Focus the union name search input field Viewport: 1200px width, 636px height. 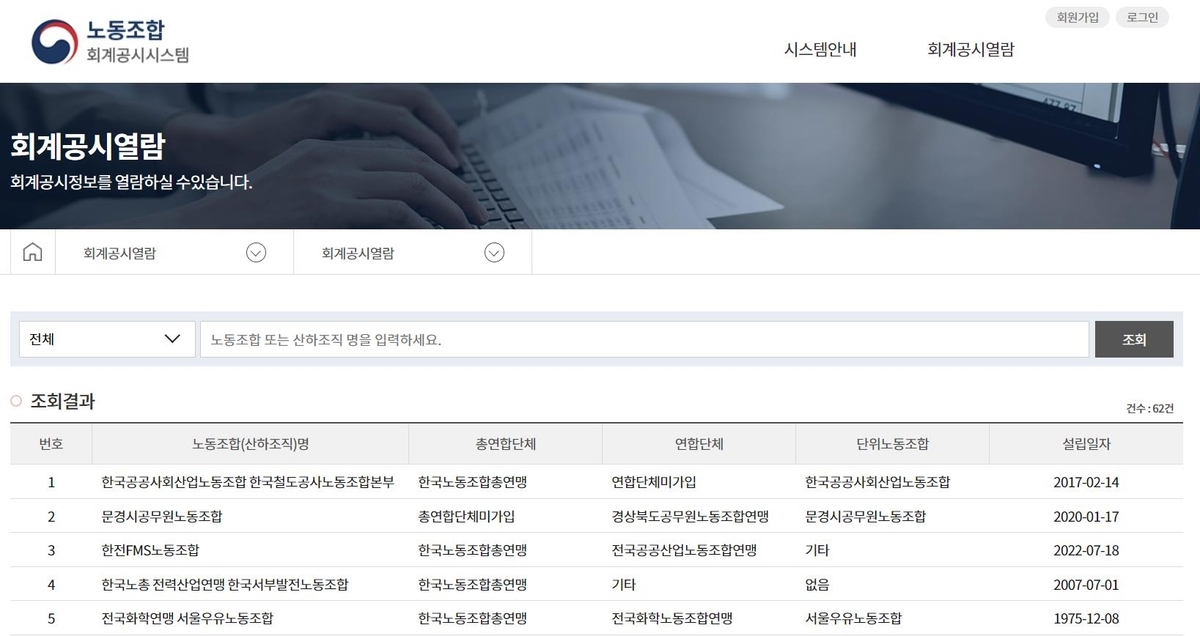[x=644, y=339]
